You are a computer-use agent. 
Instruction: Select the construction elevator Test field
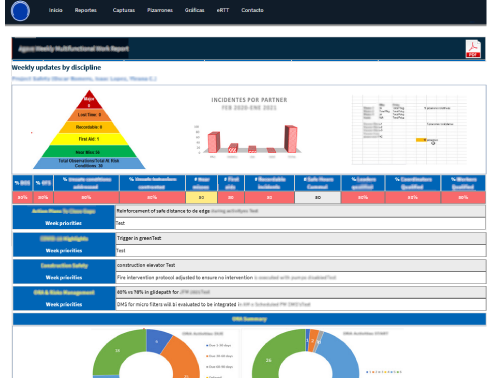[300, 265]
